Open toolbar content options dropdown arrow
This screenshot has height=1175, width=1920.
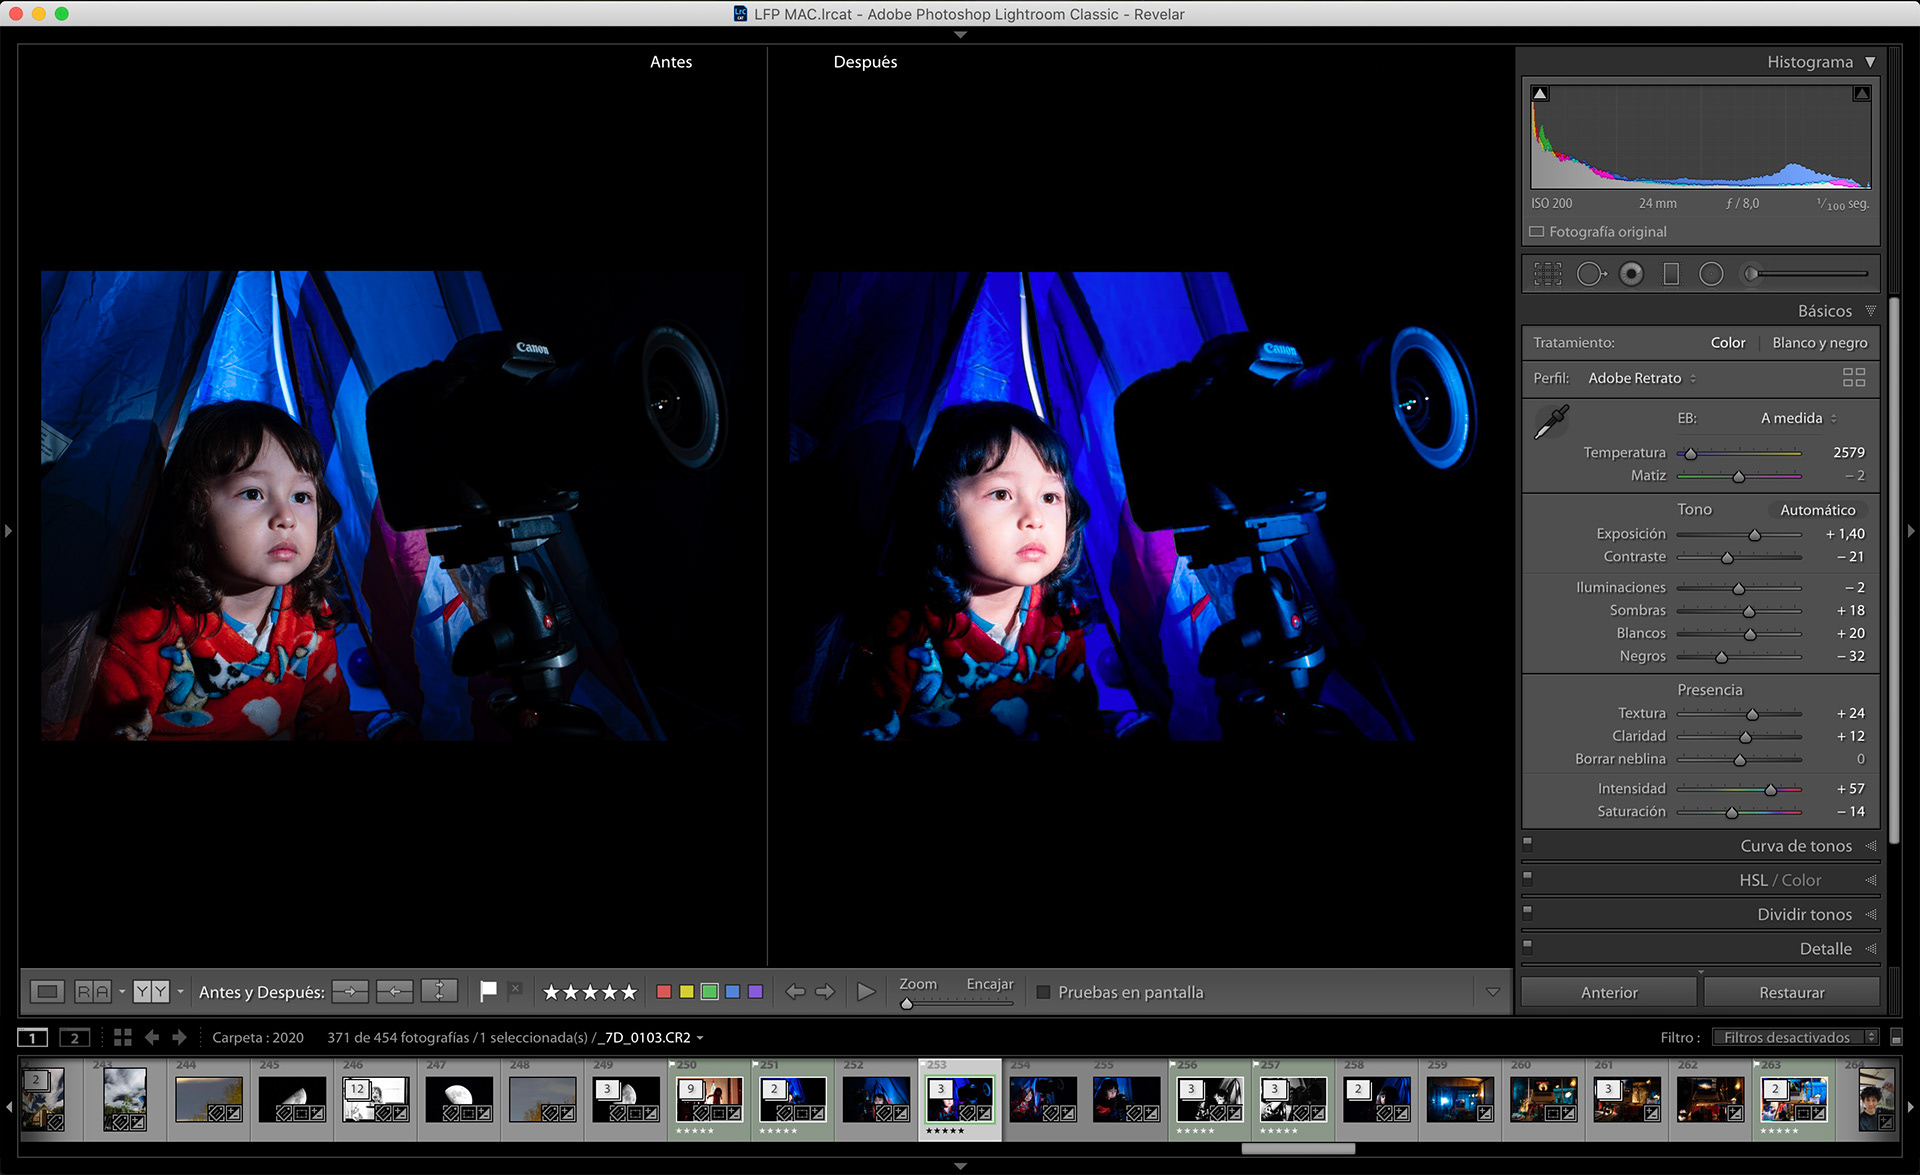[x=1492, y=992]
